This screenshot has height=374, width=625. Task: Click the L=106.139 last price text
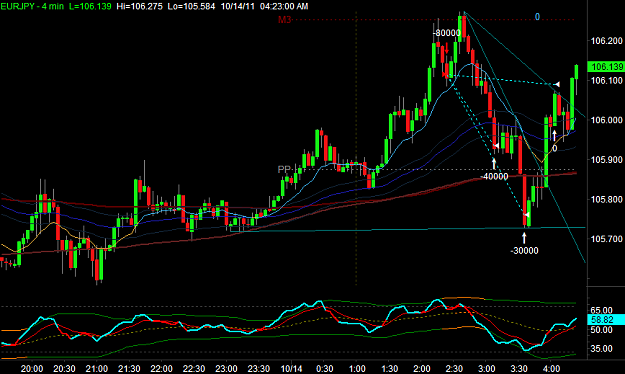pos(90,6)
